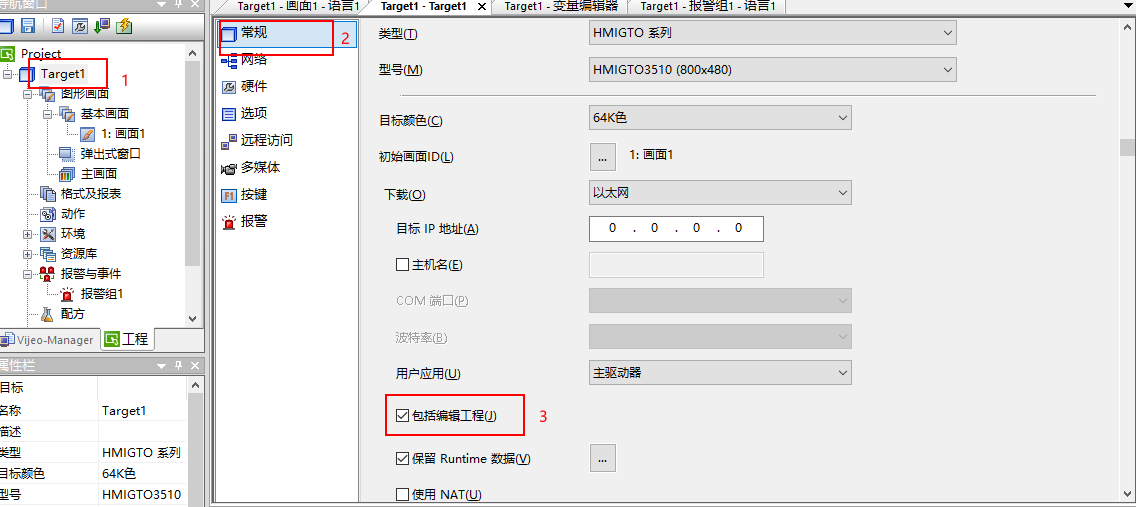Open the 目标颜色 64K色 color dropdown
This screenshot has height=507, width=1136.
pos(720,119)
